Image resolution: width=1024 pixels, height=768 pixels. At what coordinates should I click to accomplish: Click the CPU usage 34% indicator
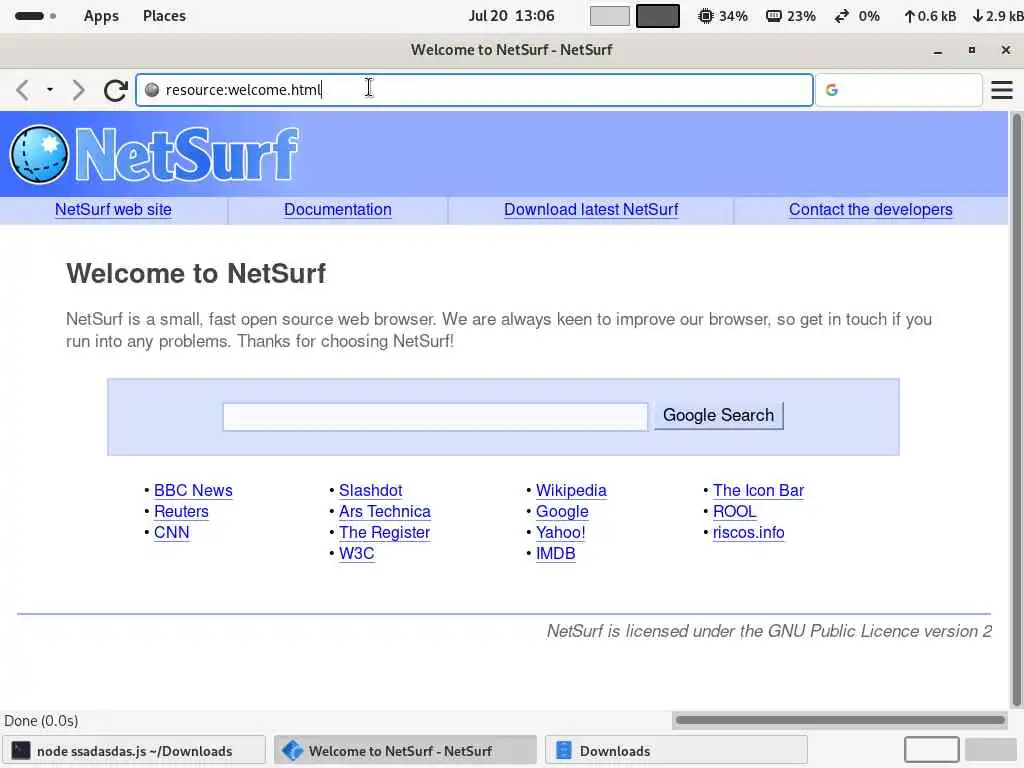[x=722, y=16]
